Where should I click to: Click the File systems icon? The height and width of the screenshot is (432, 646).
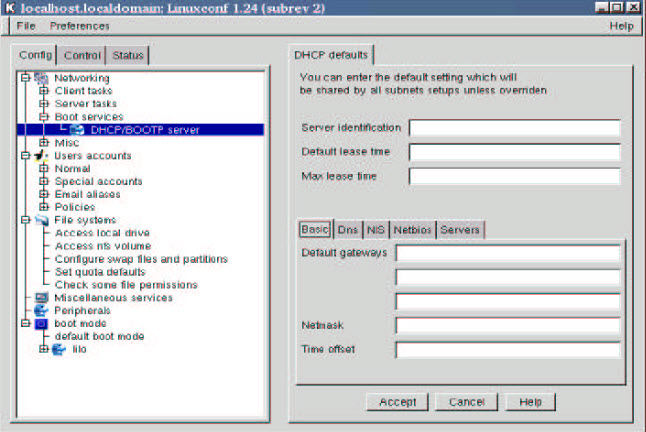tap(41, 220)
